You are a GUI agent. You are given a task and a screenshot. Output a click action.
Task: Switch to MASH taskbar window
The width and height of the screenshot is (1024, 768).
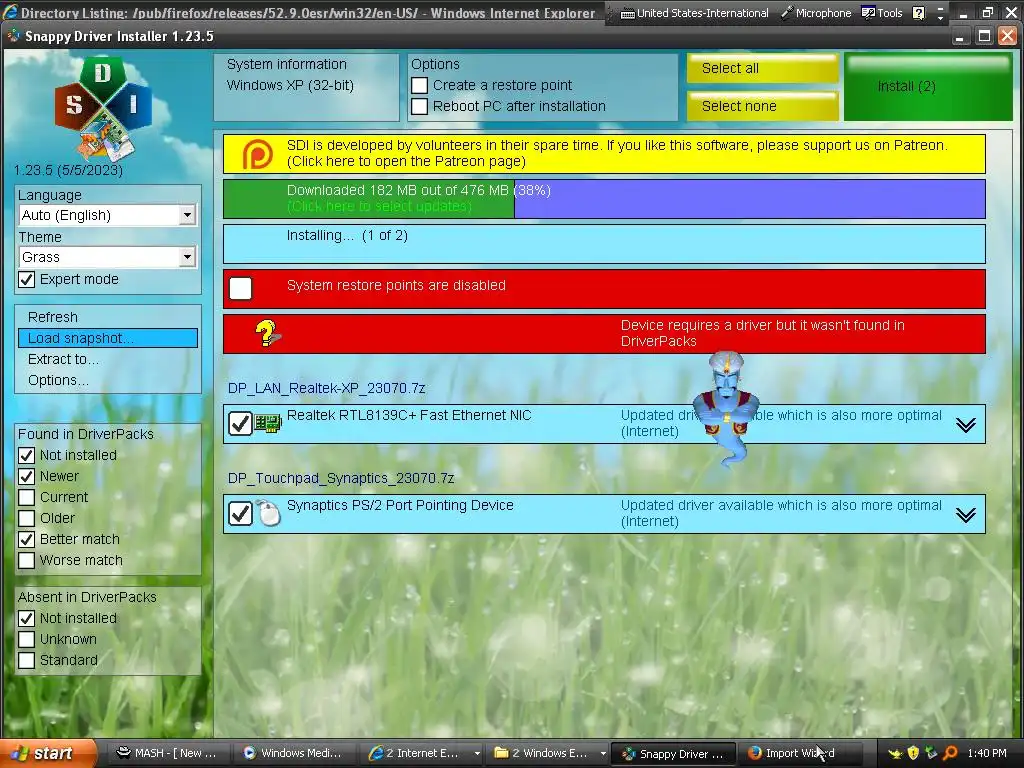click(165, 753)
